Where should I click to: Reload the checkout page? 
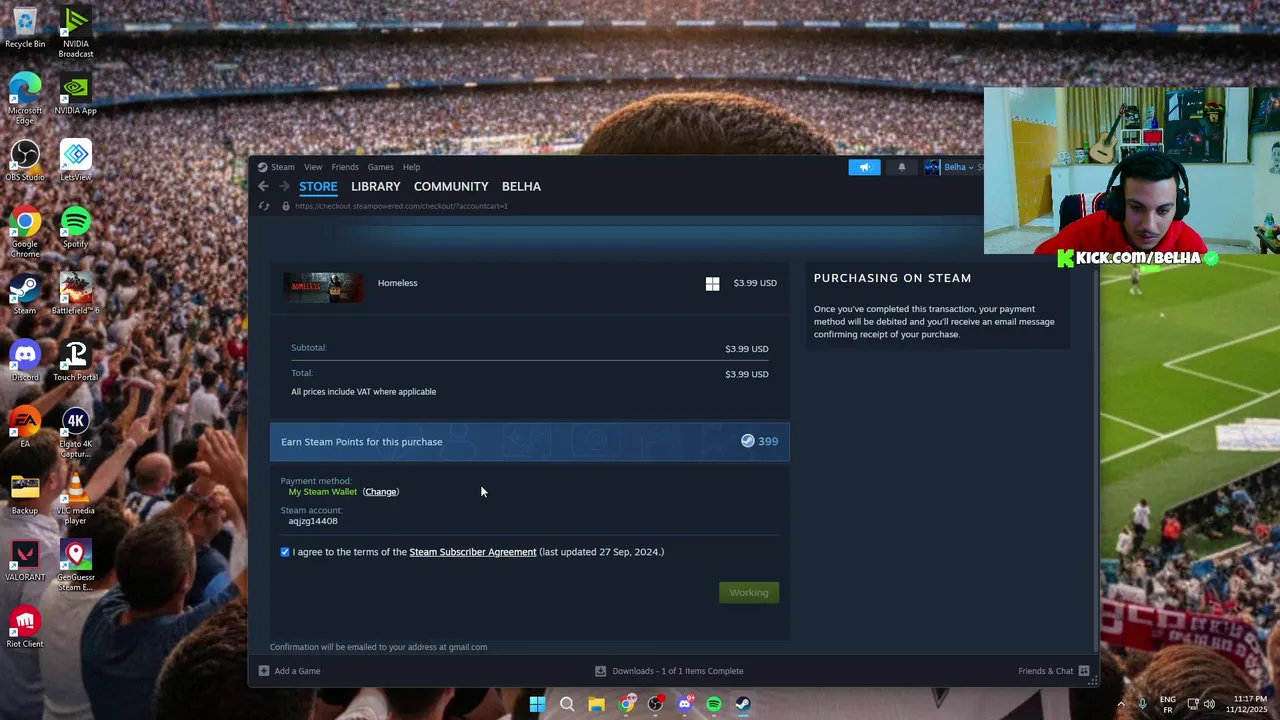click(264, 206)
